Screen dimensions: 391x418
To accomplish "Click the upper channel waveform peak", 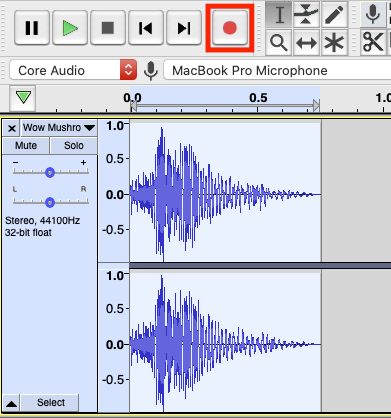I will (x=162, y=132).
